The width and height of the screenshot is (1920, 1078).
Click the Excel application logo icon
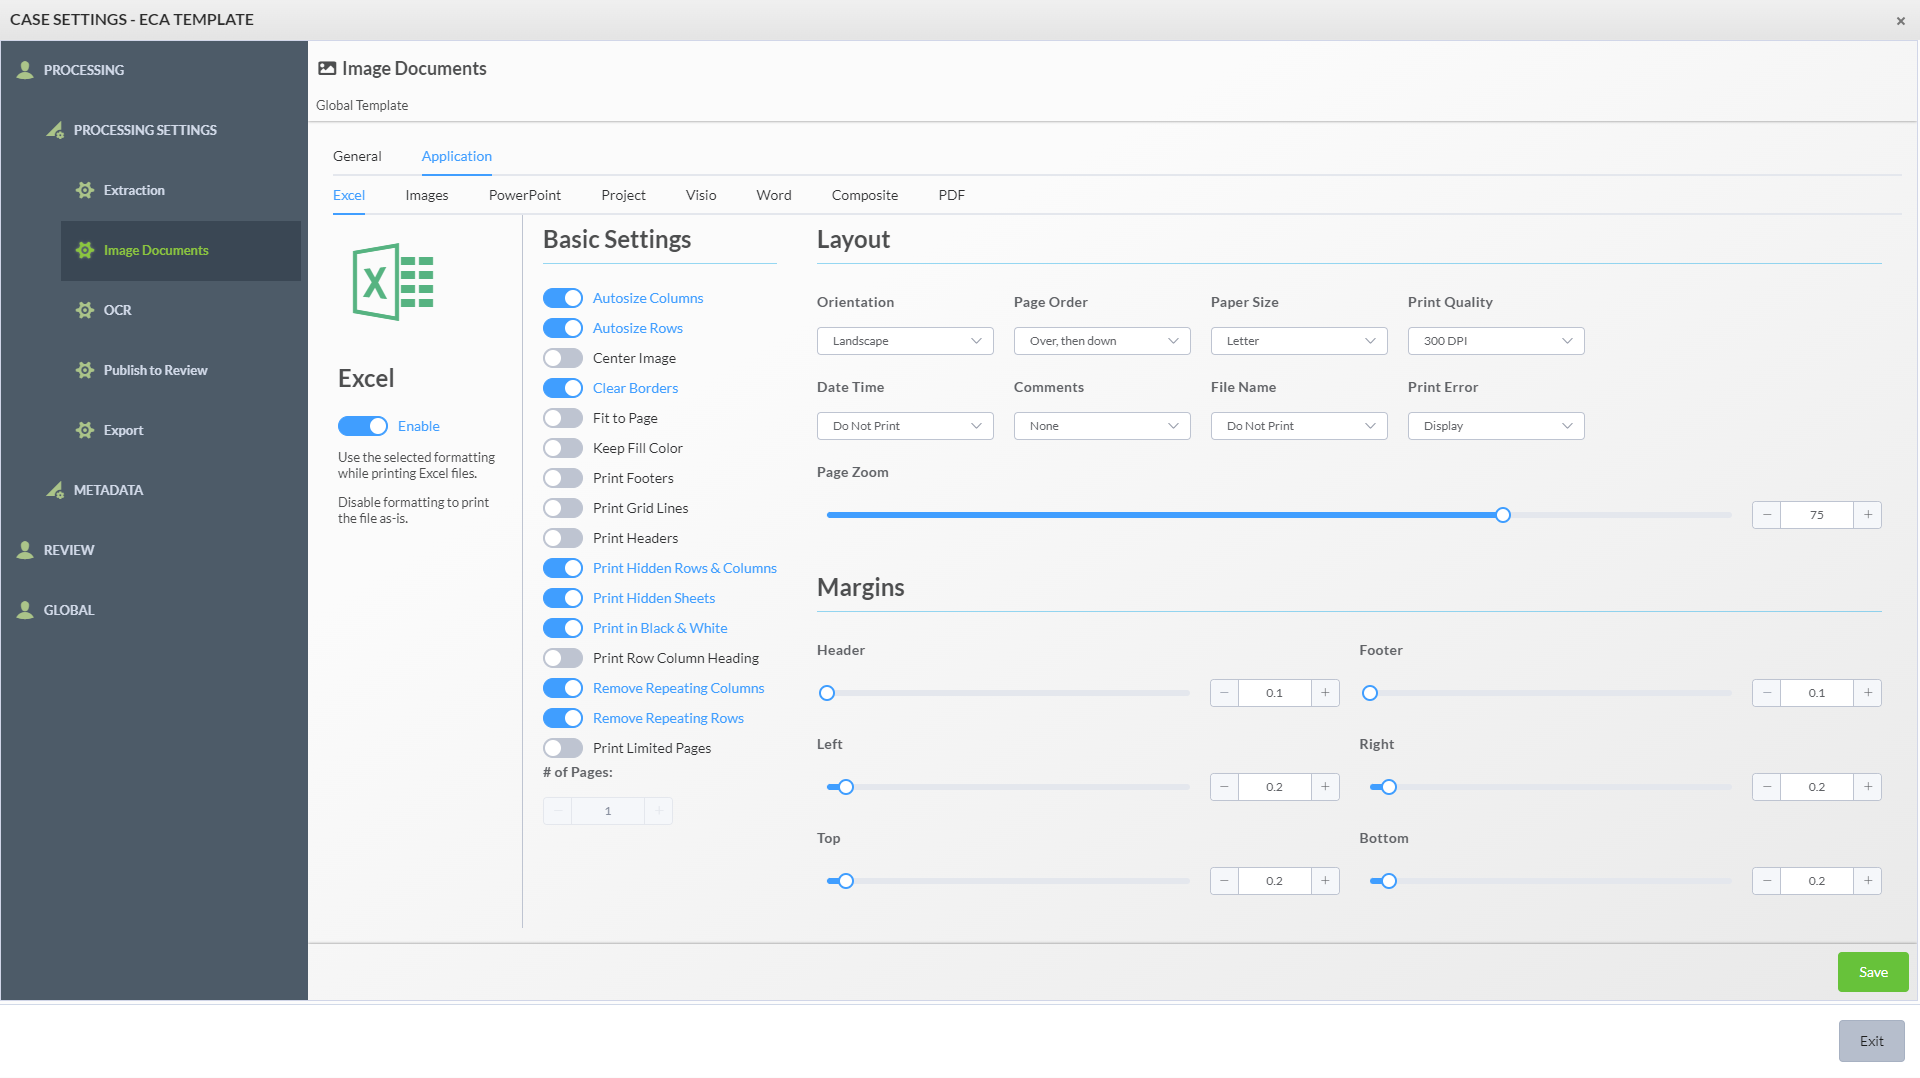click(x=393, y=282)
